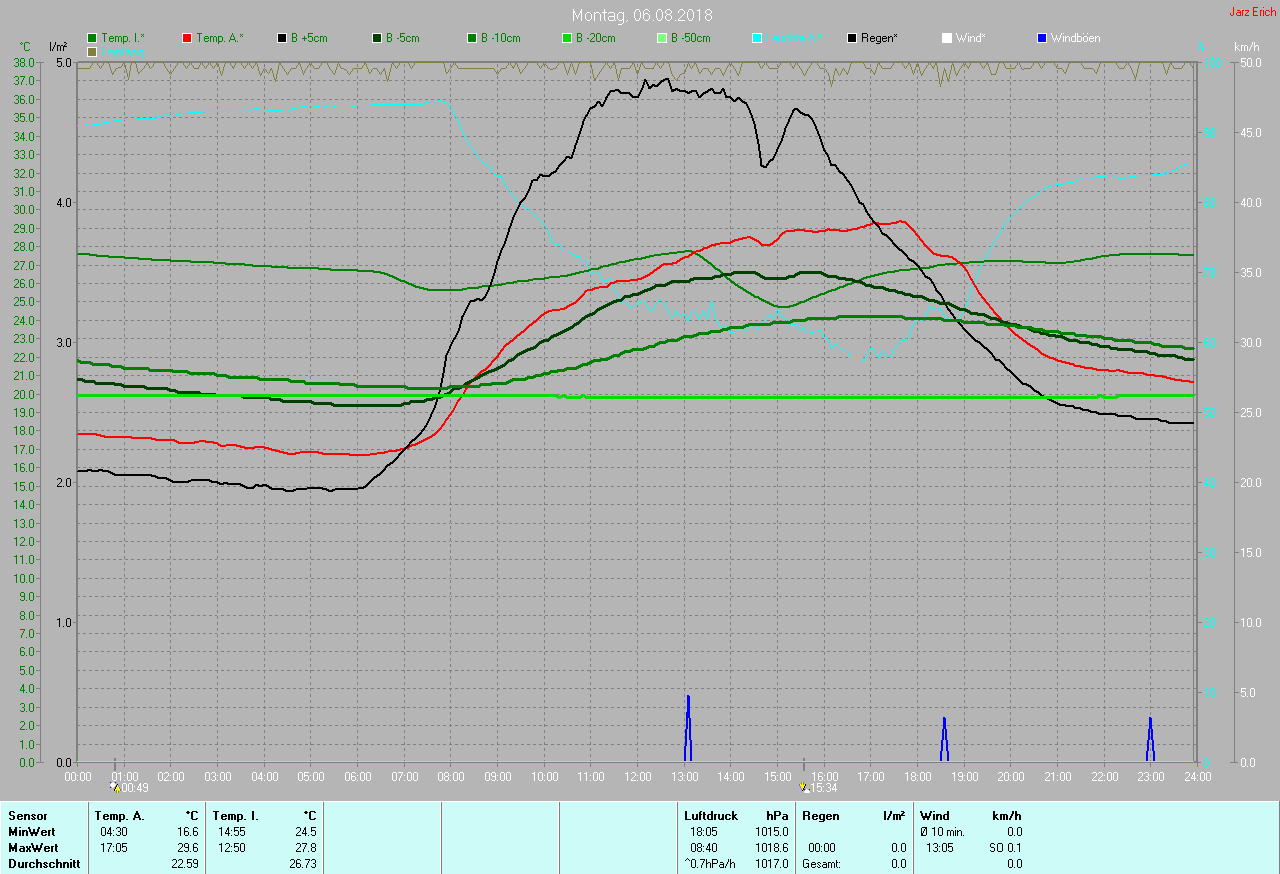Click the blue Windböen legend square
The image size is (1280, 874).
click(1042, 38)
